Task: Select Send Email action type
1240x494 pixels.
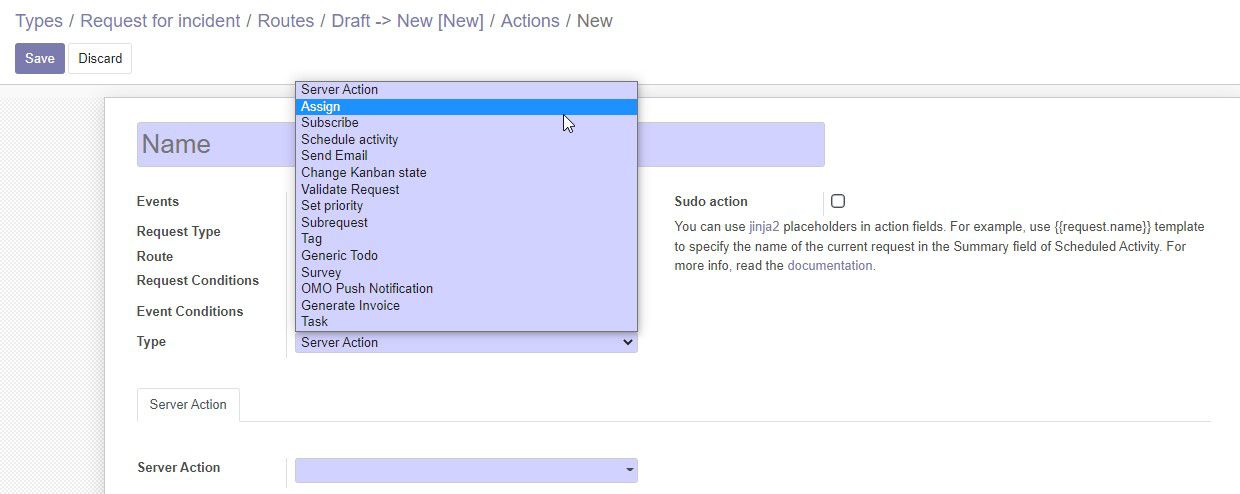Action: pos(466,156)
